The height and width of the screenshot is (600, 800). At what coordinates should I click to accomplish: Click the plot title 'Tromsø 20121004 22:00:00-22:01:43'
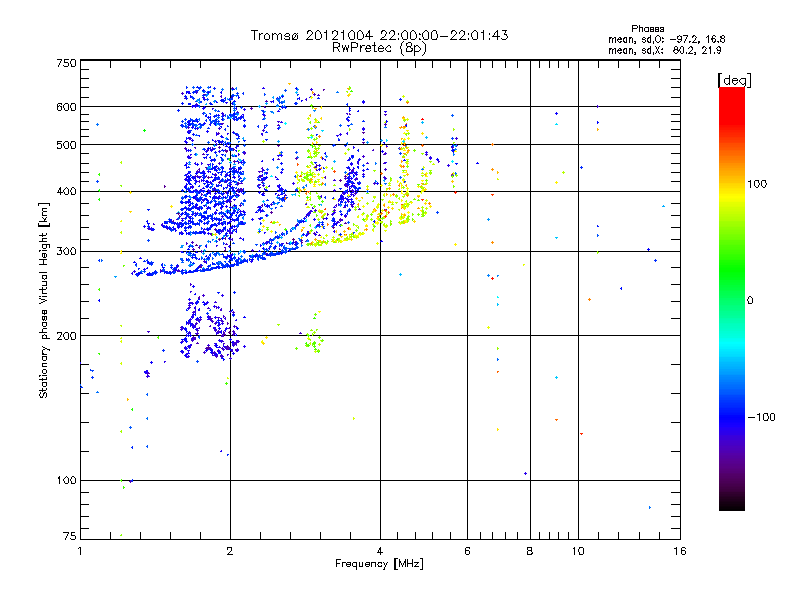point(379,35)
